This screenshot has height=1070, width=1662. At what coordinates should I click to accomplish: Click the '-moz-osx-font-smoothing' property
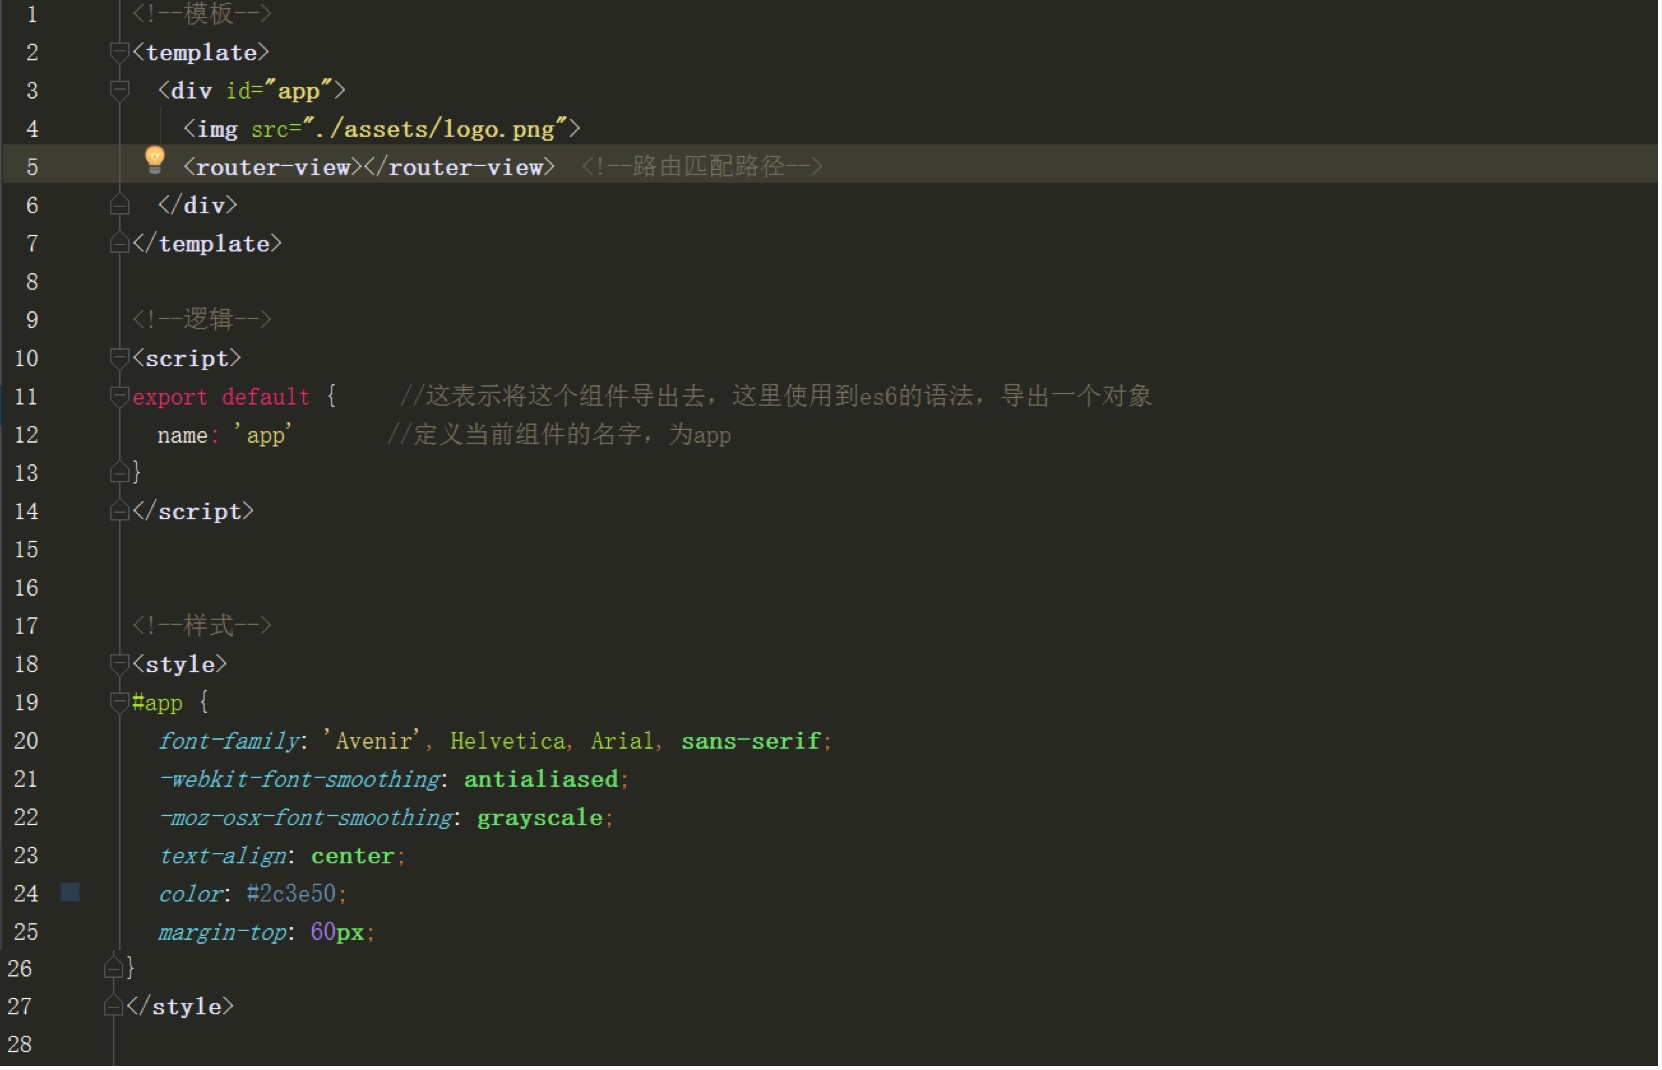306,818
